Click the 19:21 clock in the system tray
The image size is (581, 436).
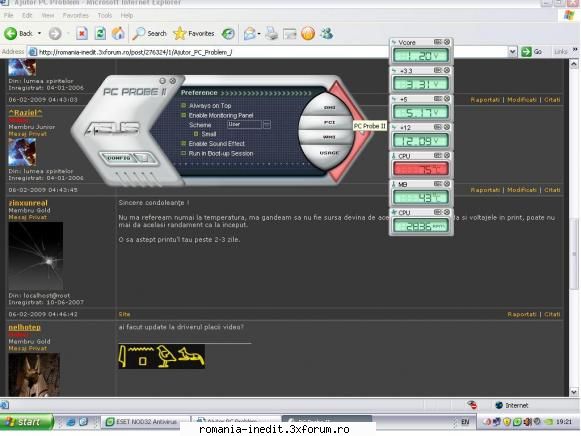tap(564, 422)
